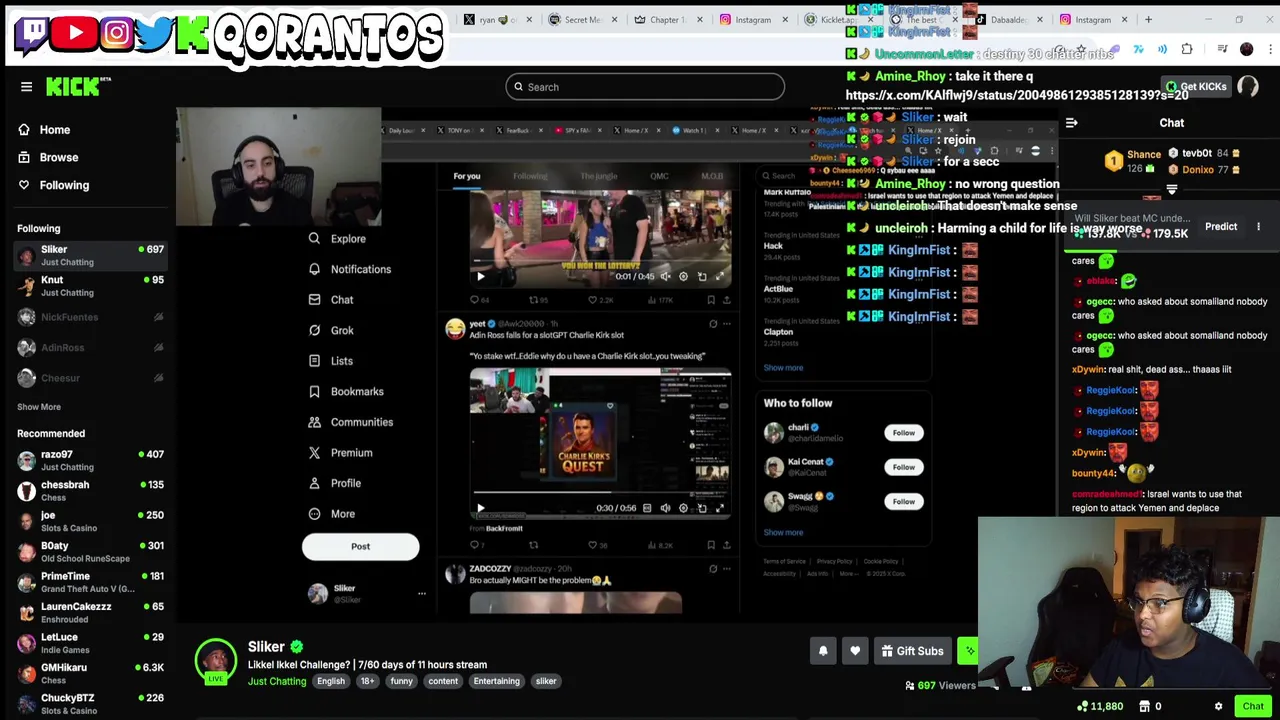Open Profile in X sidebar
This screenshot has width=1280, height=720.
(335, 483)
